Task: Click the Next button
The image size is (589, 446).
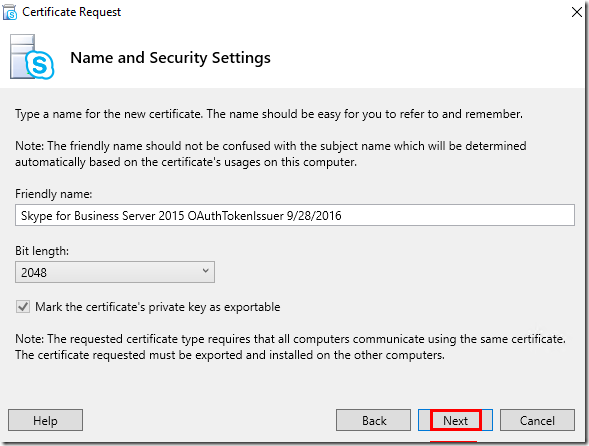Action: (x=455, y=420)
